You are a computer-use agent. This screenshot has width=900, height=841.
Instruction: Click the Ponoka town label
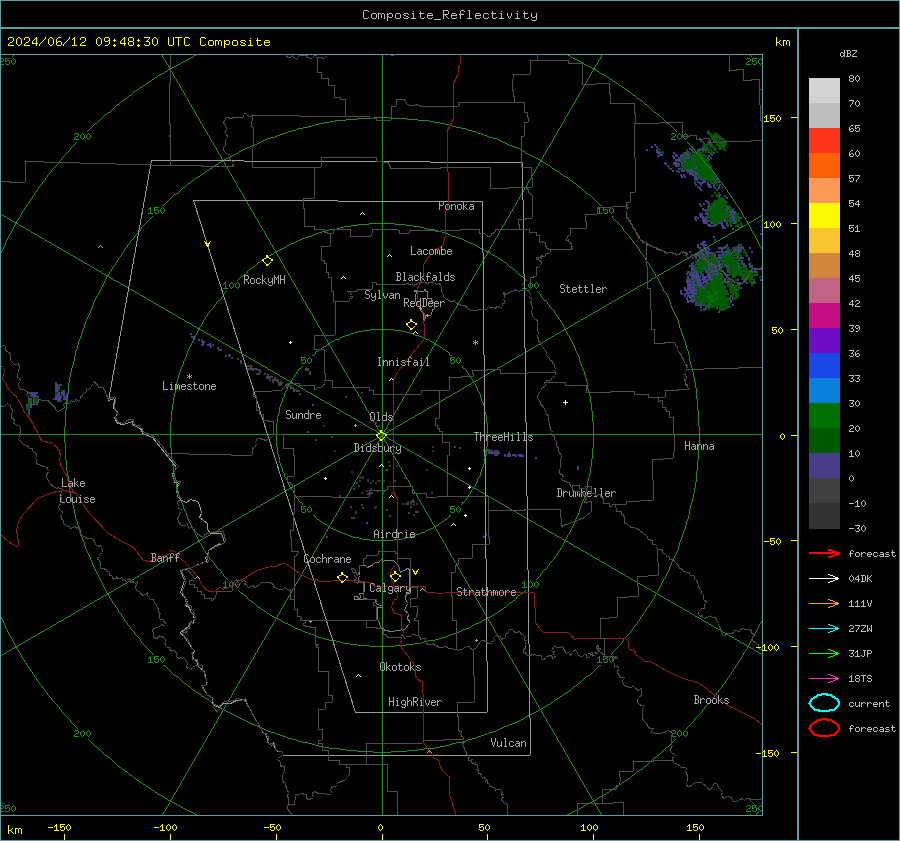[456, 206]
